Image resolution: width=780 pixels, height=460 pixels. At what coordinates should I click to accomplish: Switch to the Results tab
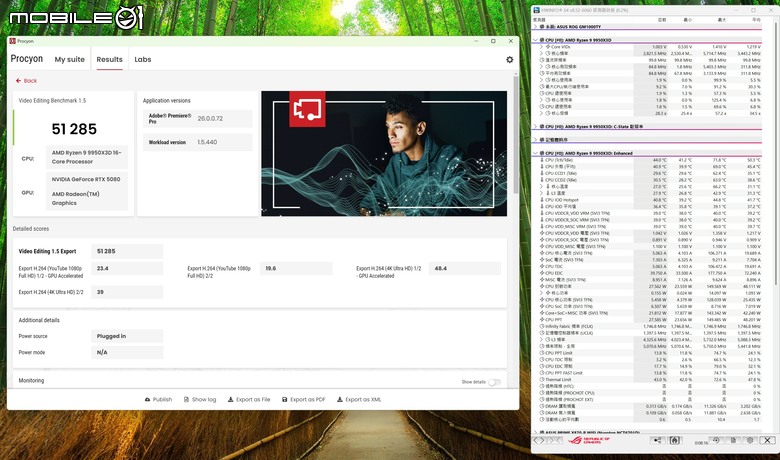click(x=109, y=59)
